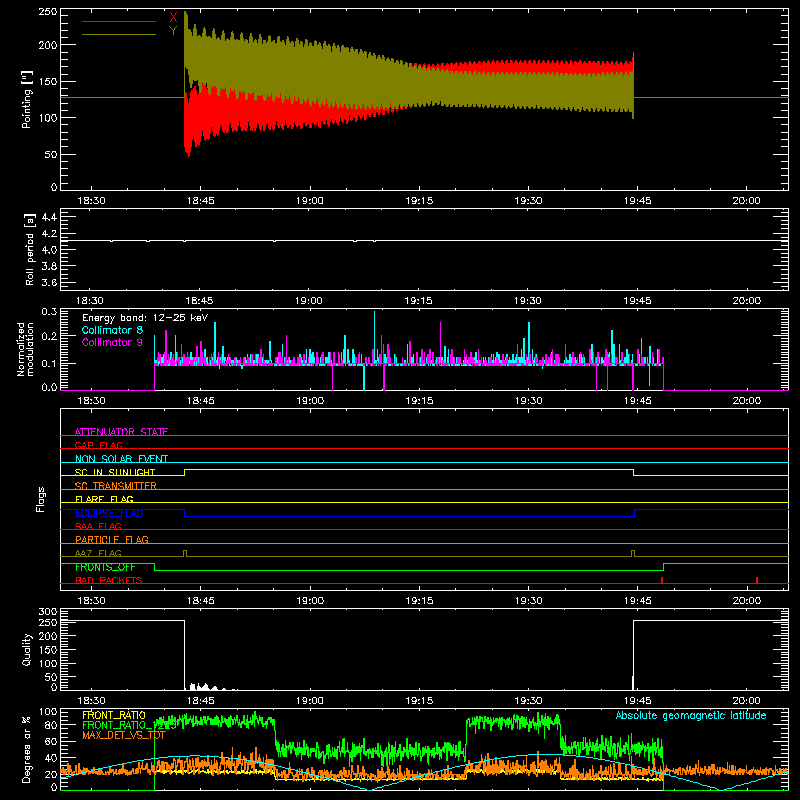Click the olive flag label below PARTICLE_FLAG
The width and height of the screenshot is (800, 800).
tap(98, 553)
